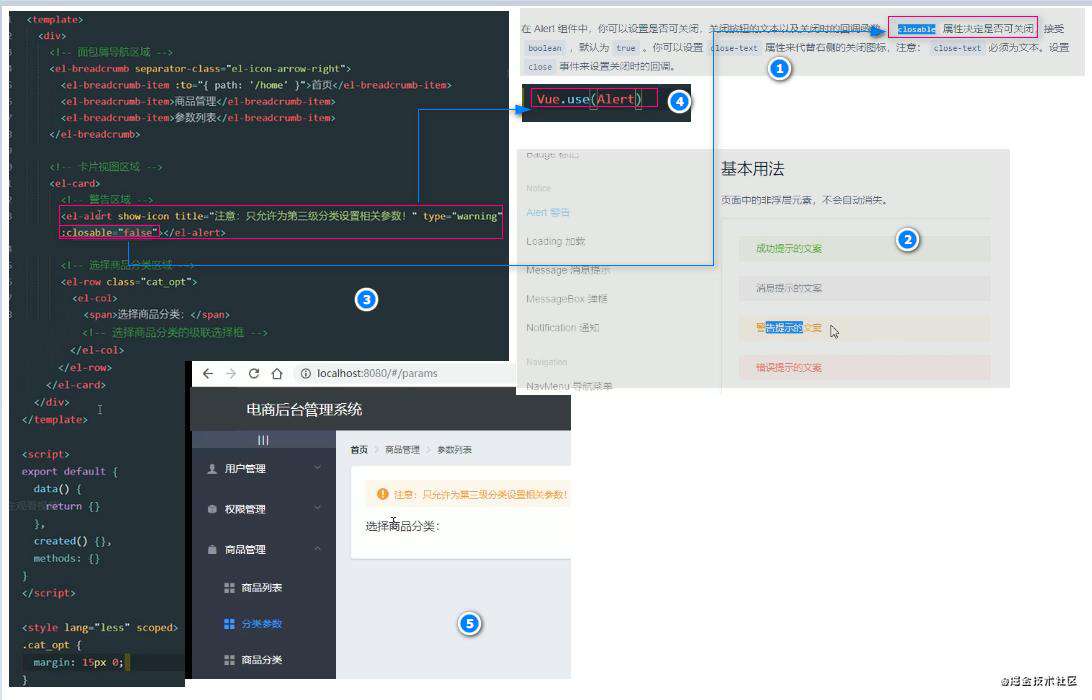
Task: Click the el-row class="cat_opt" code line
Action: point(129,282)
